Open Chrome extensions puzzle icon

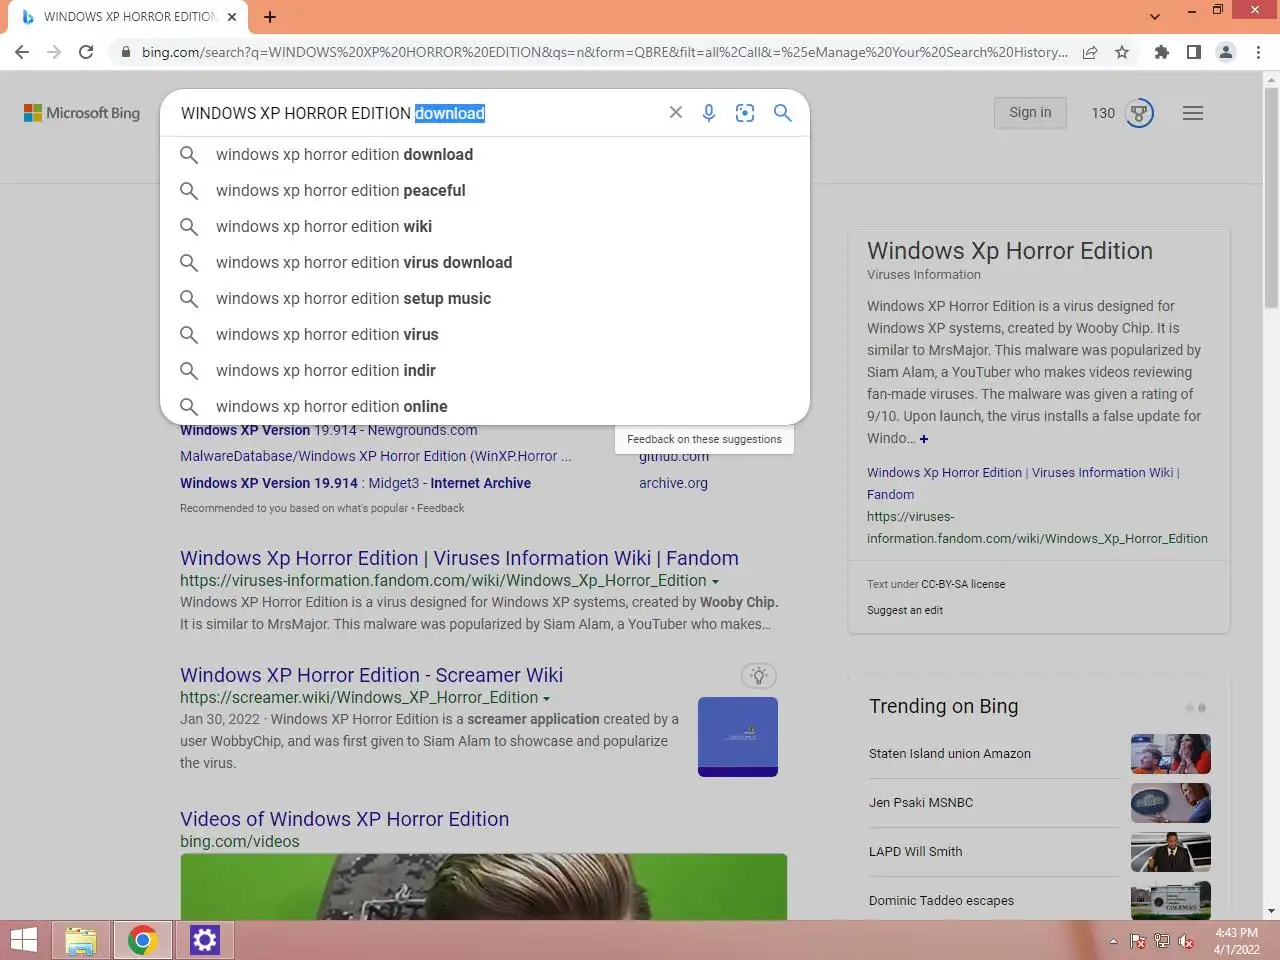coord(1162,52)
